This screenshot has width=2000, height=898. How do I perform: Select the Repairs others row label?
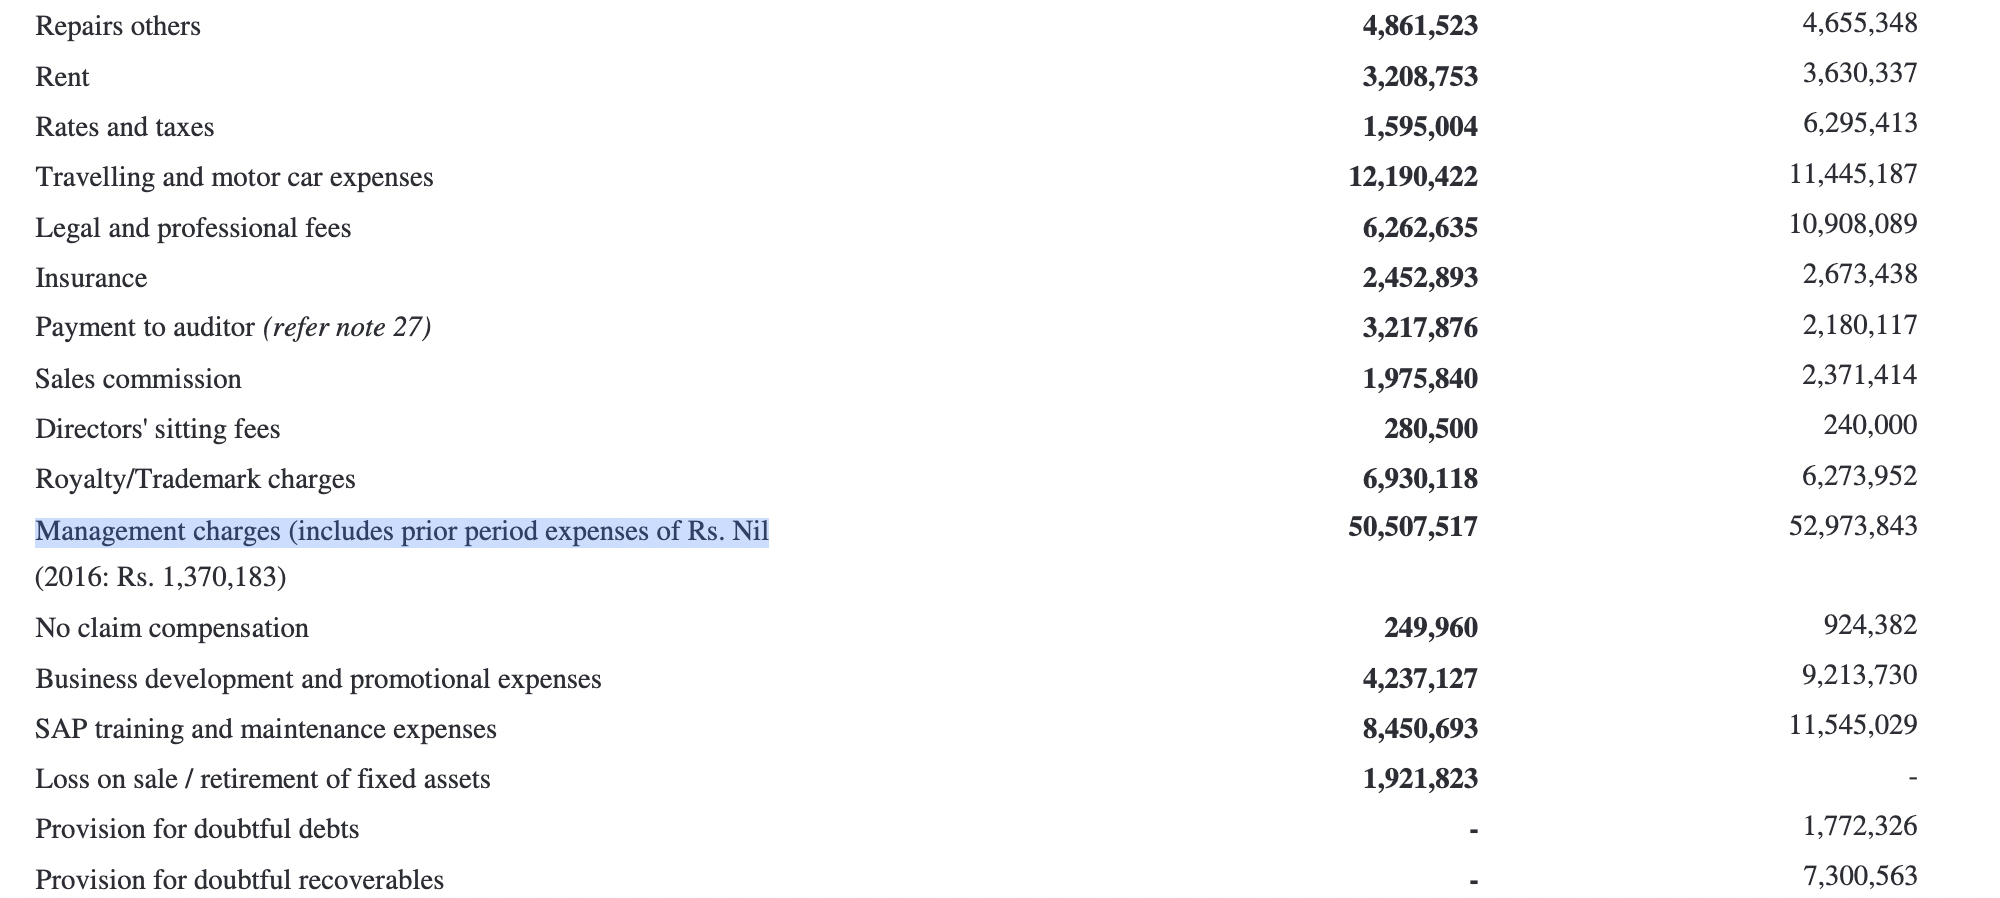118,26
